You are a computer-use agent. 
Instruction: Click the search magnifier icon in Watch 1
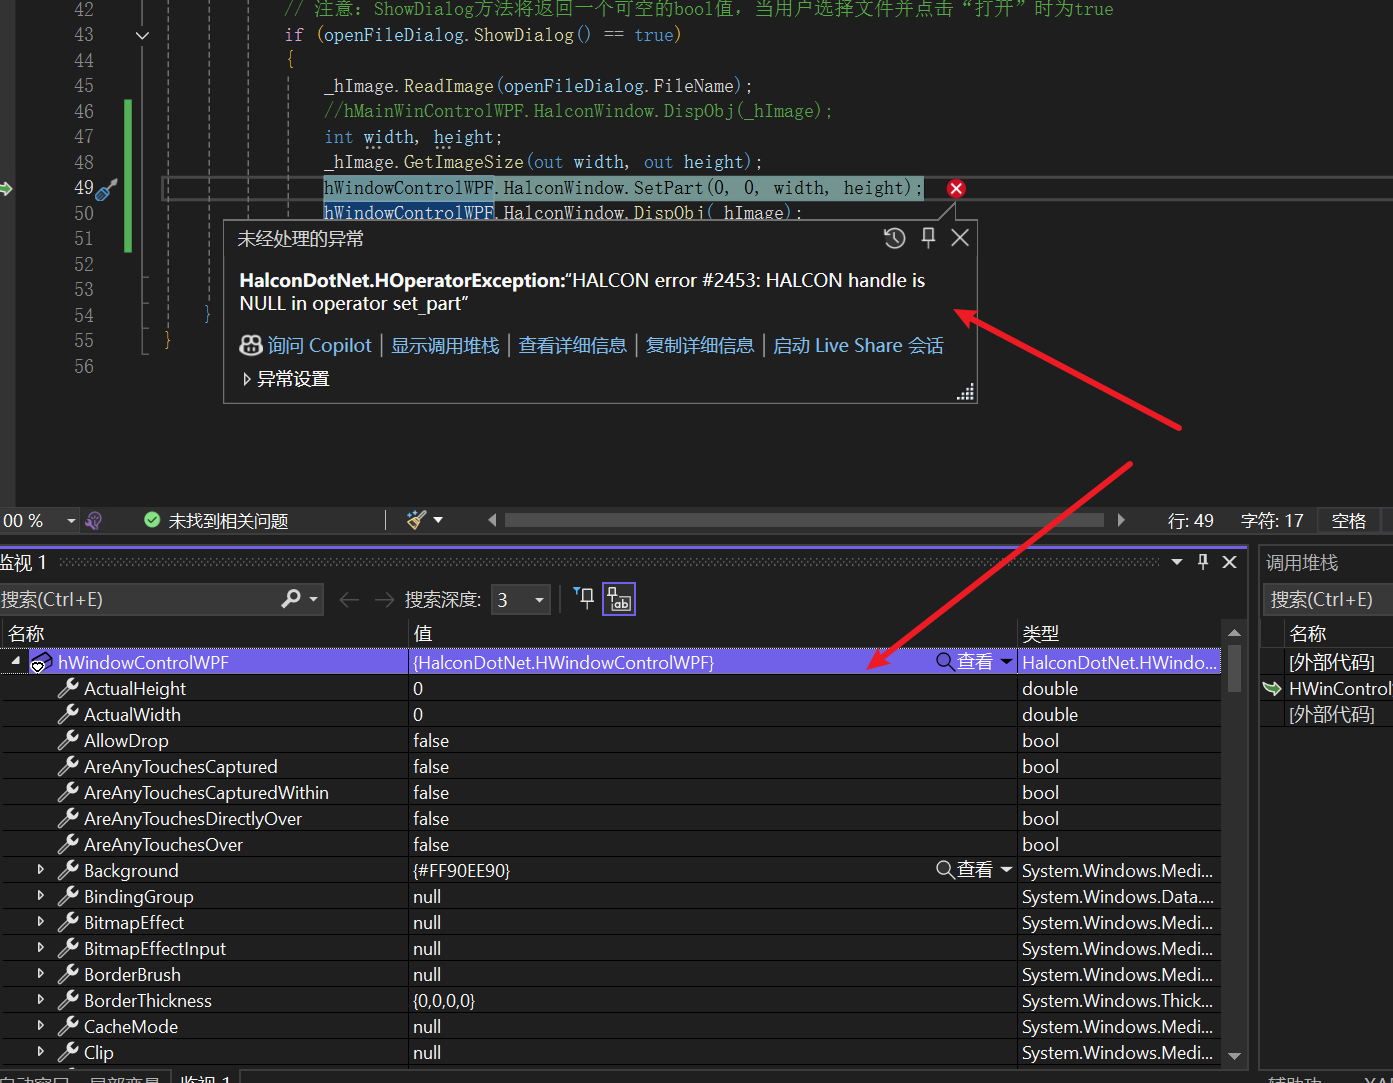(291, 599)
